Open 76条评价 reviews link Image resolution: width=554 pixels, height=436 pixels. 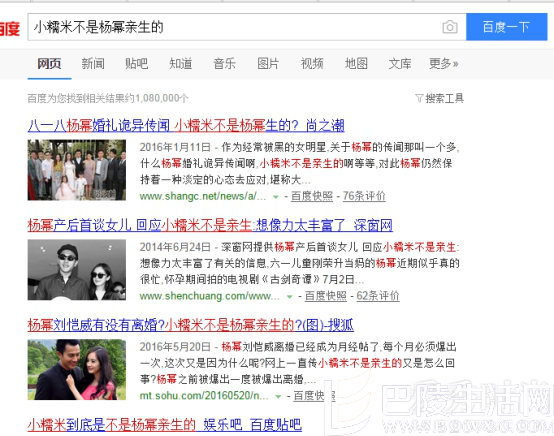364,196
